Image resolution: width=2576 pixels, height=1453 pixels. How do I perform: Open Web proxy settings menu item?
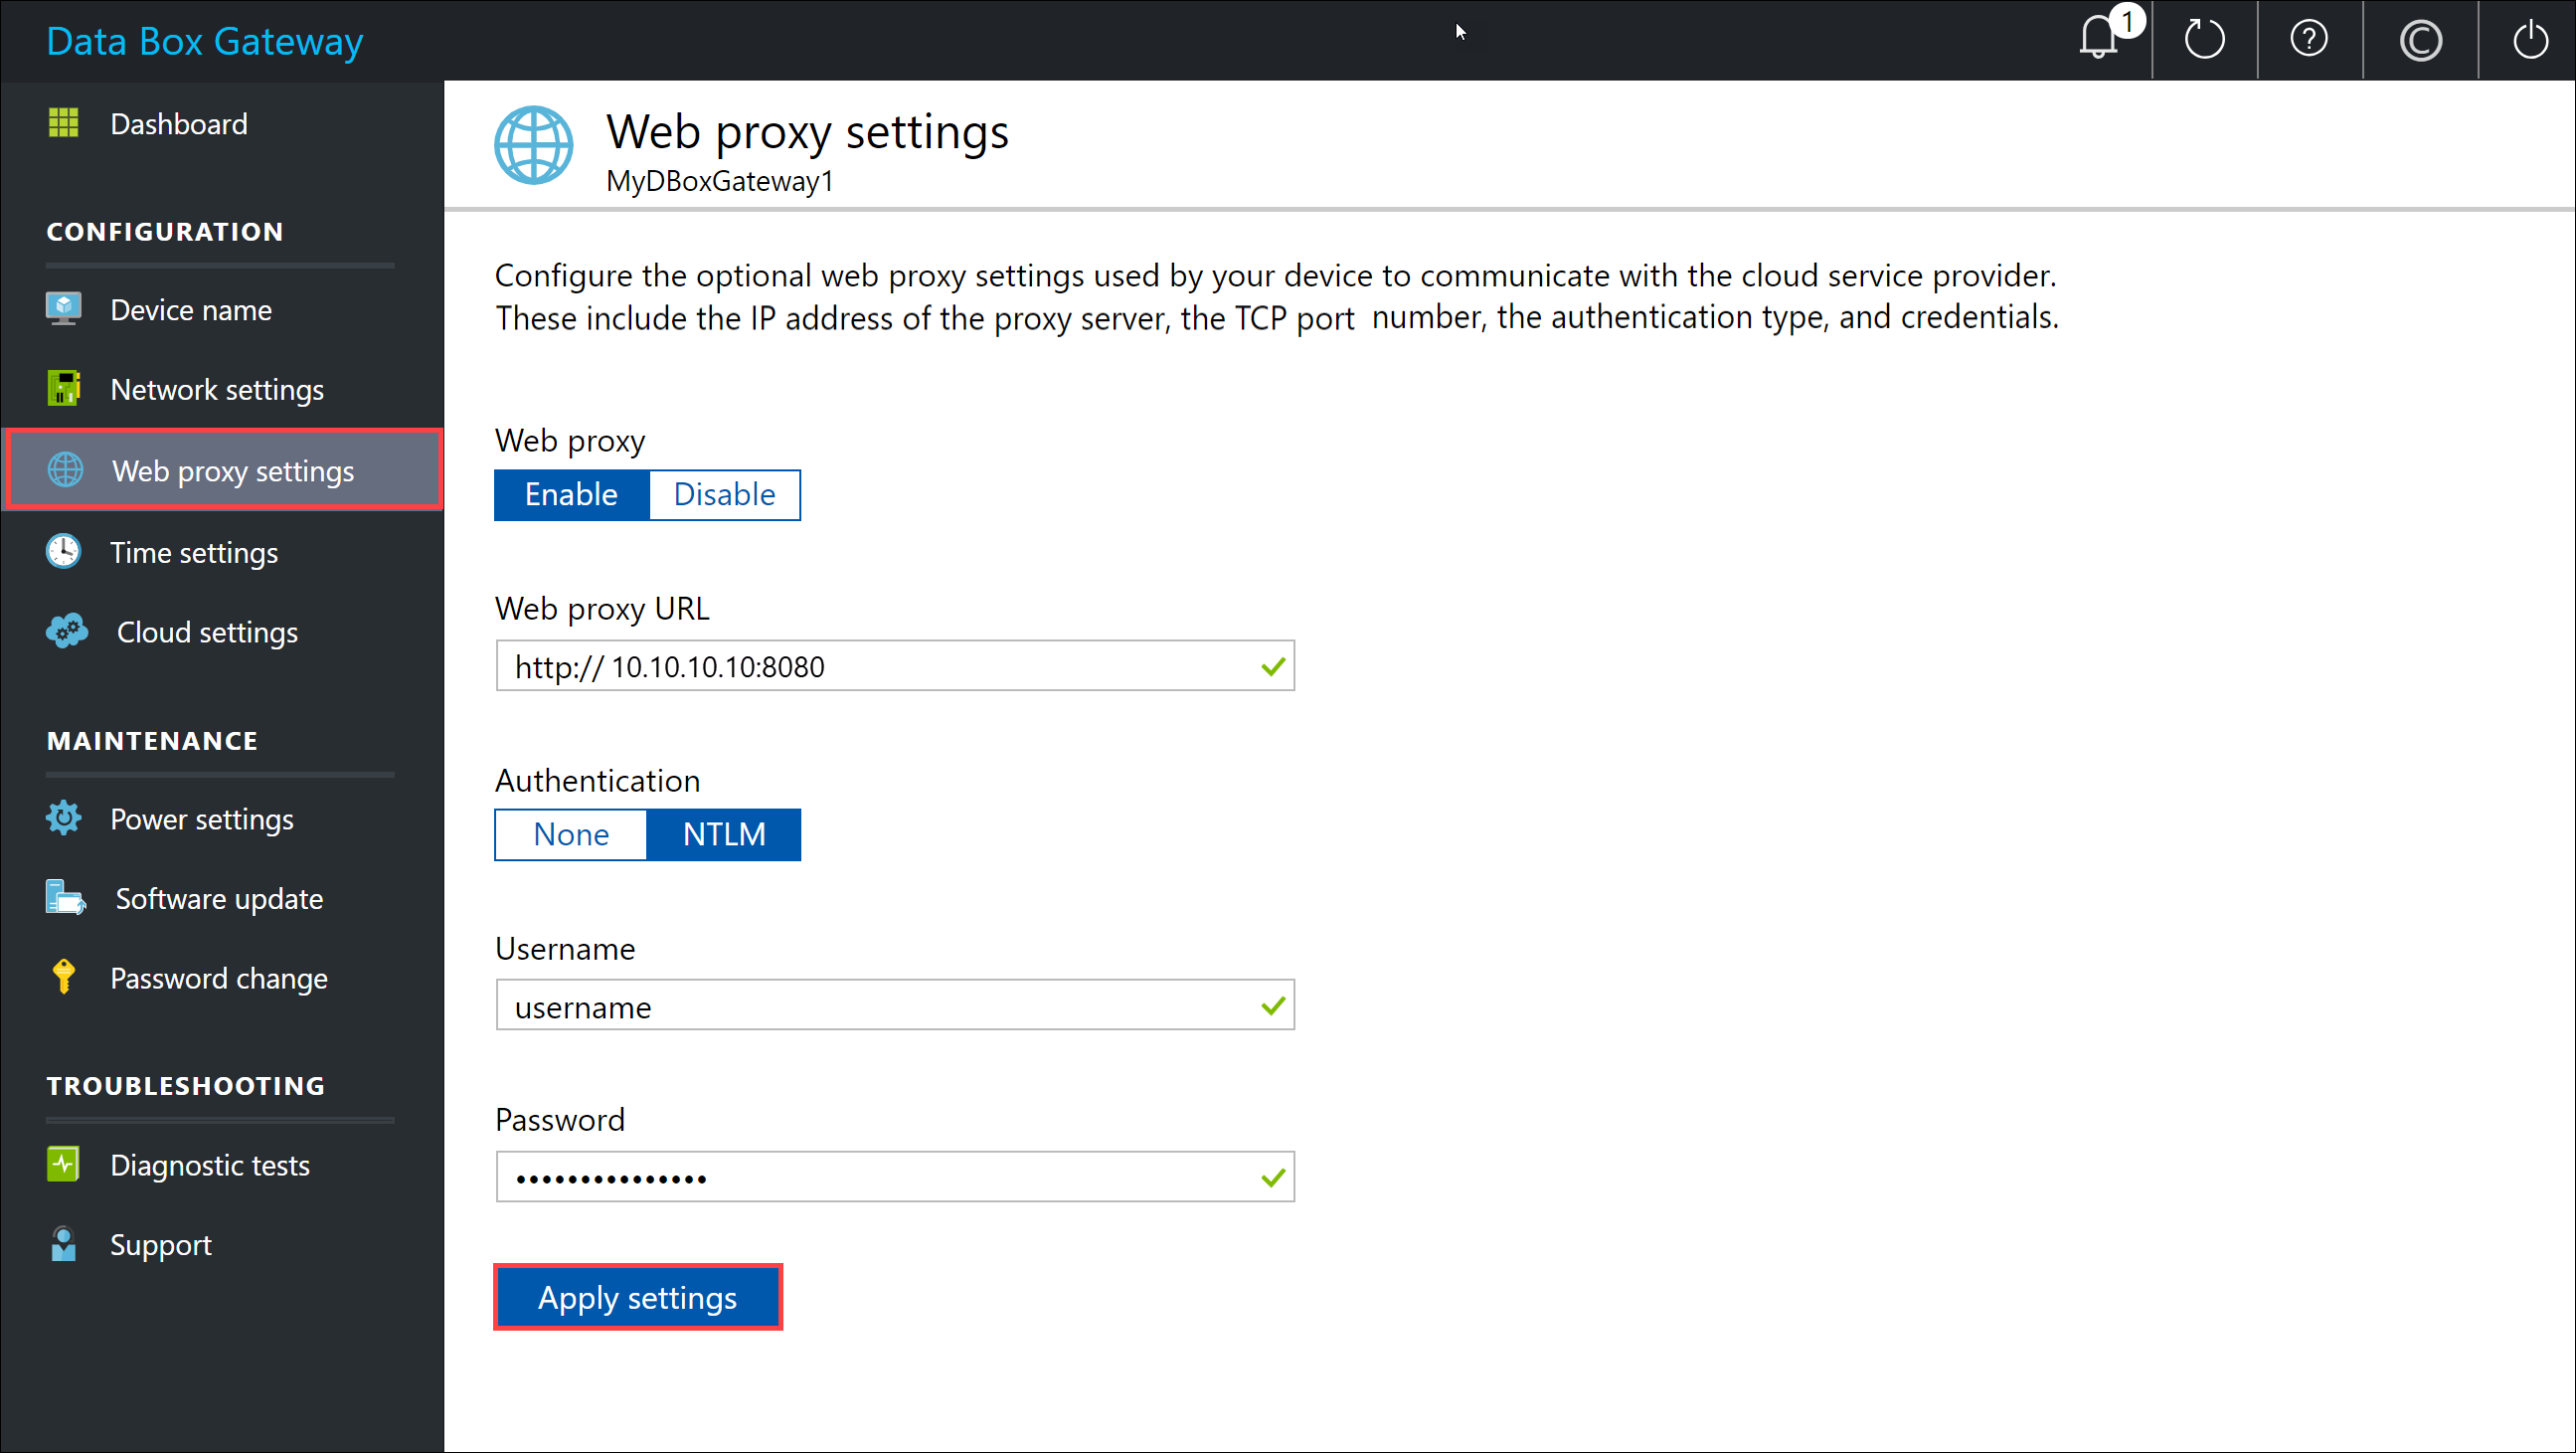point(232,470)
